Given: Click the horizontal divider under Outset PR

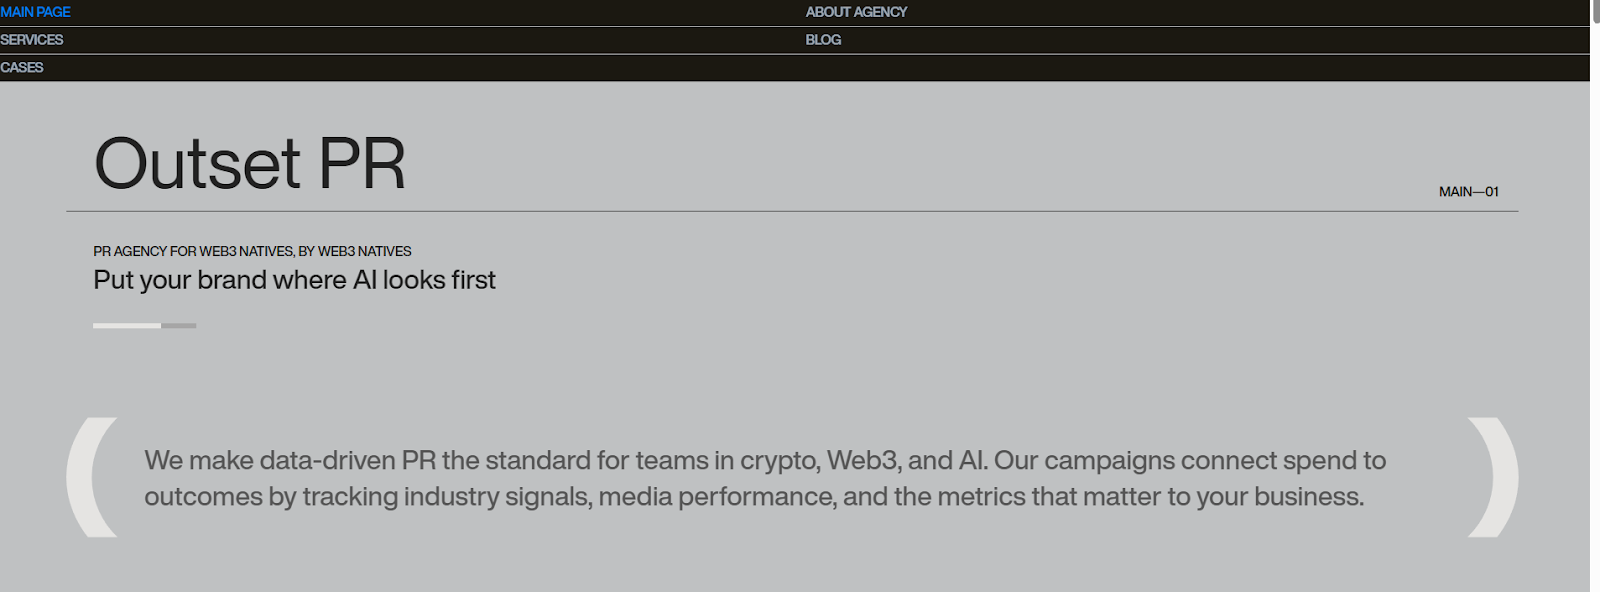Looking at the screenshot, I should (x=792, y=211).
